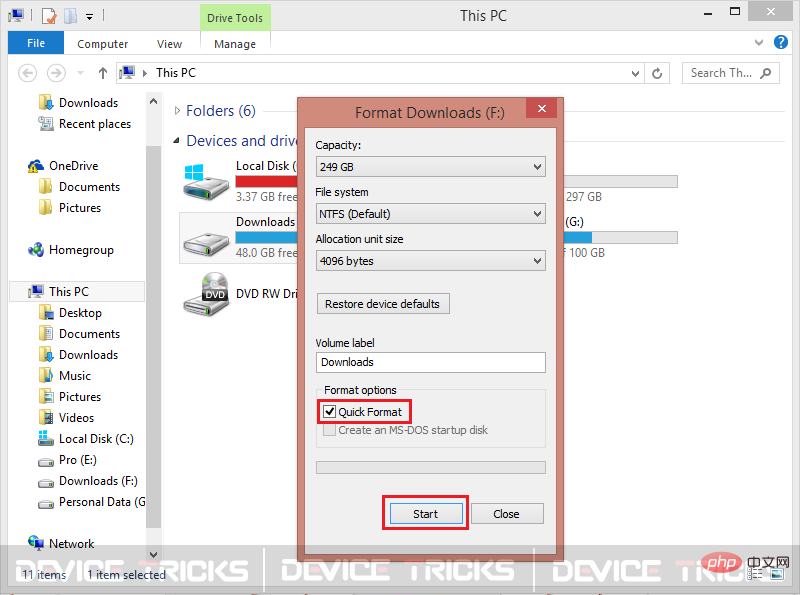Click the This PC system icon in title bar

16,16
